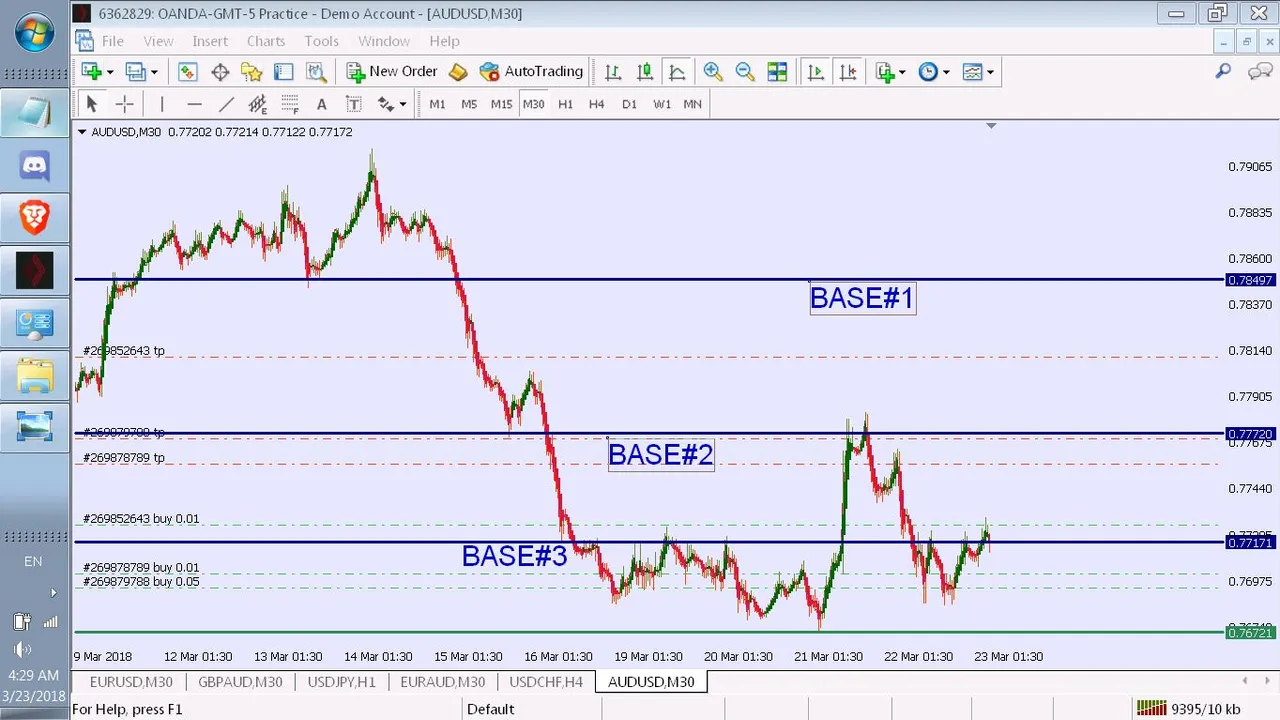1280x720 pixels.
Task: Expand the New Chart dropdown arrow
Action: pyautogui.click(x=109, y=72)
